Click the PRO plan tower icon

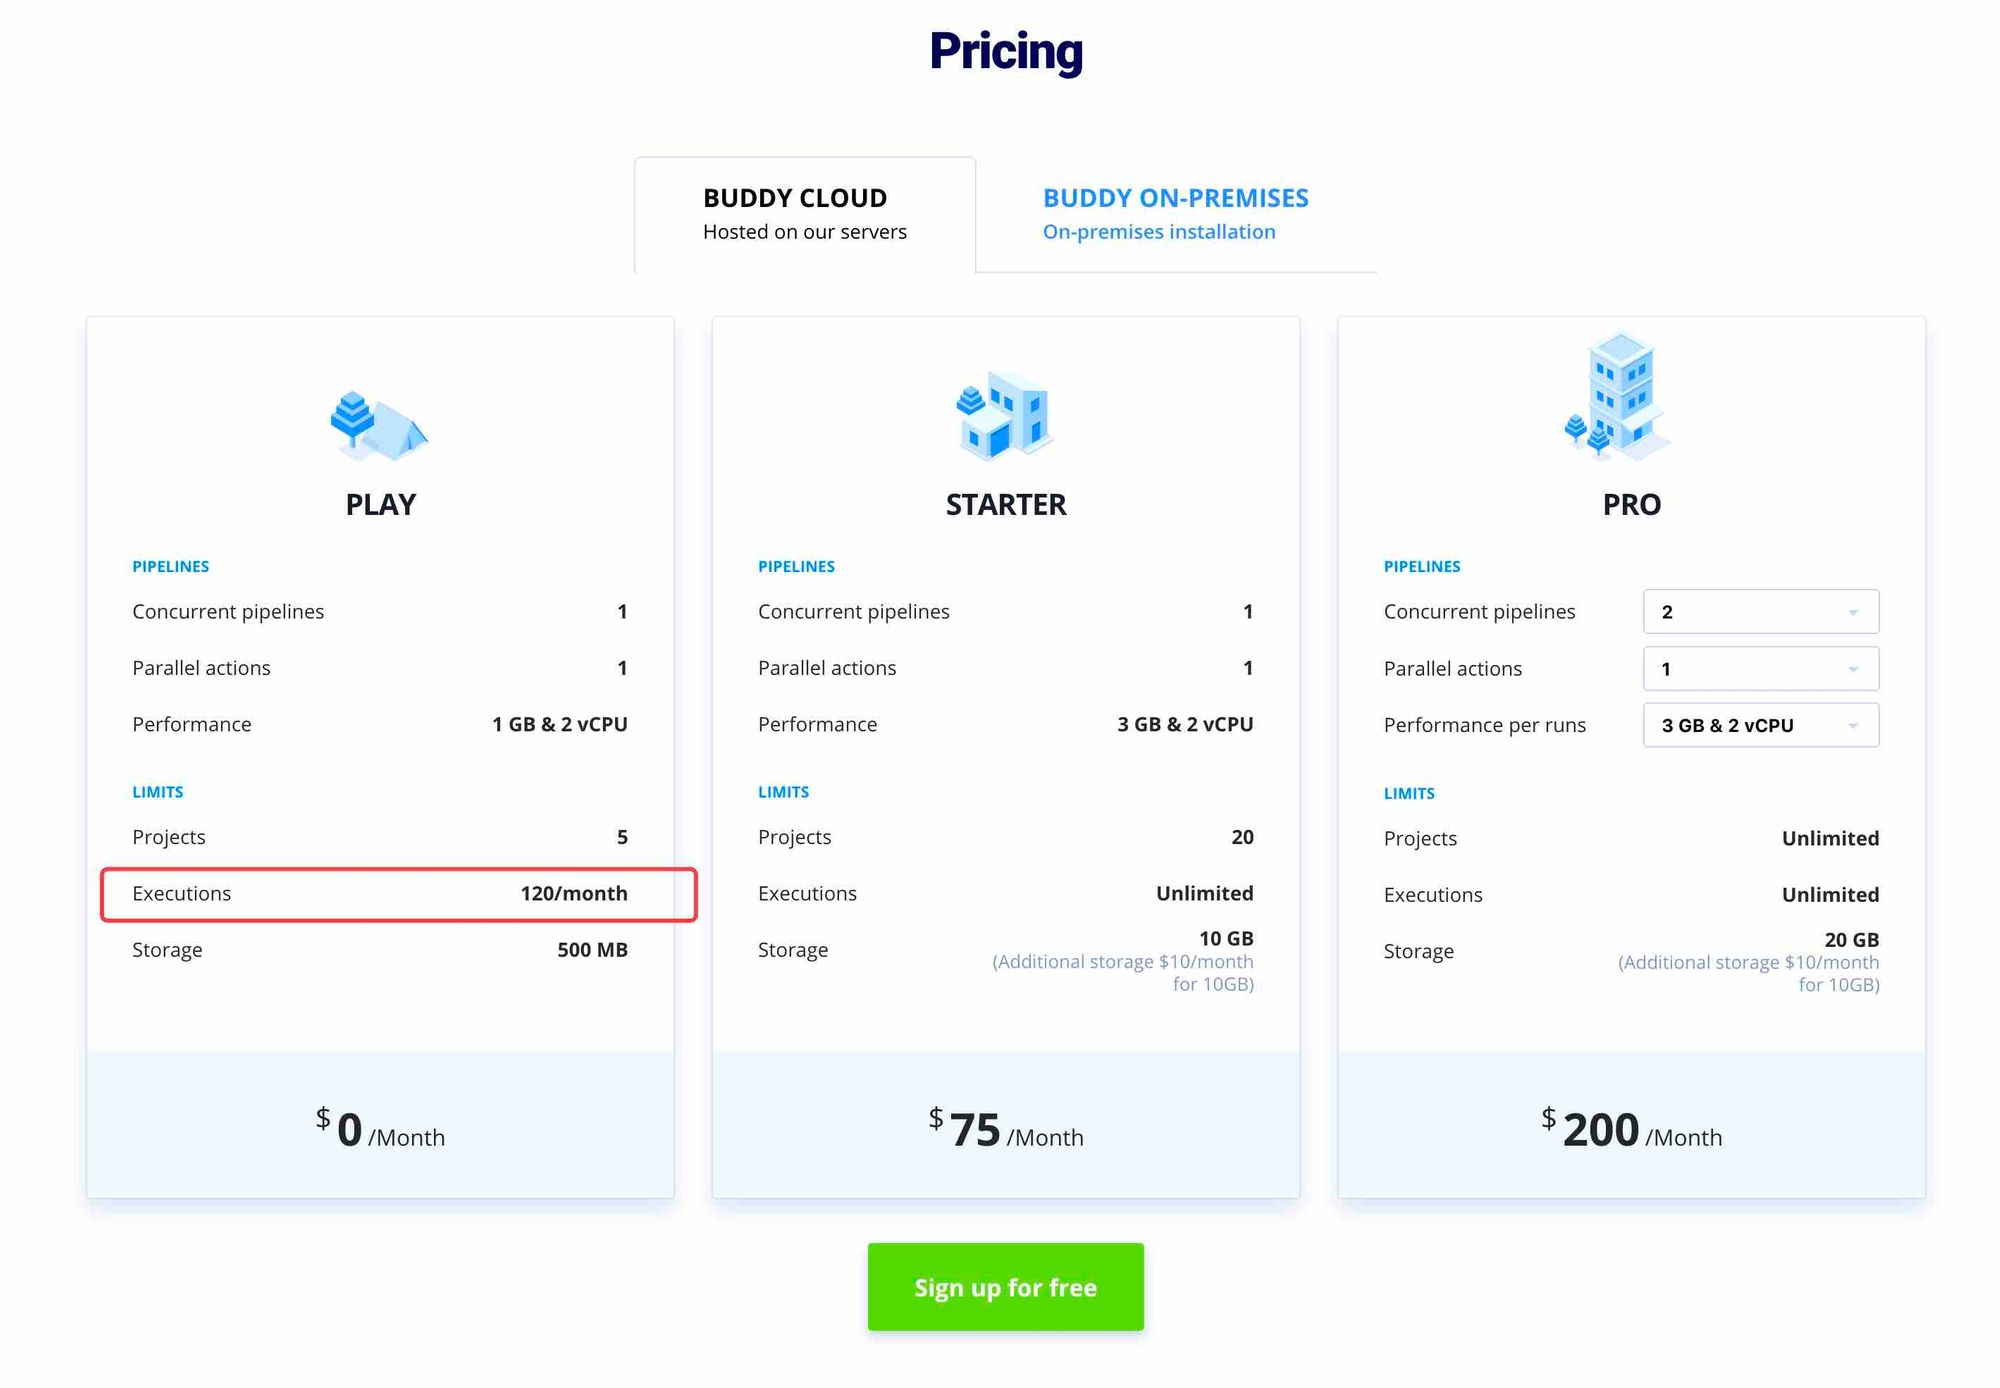point(1620,397)
